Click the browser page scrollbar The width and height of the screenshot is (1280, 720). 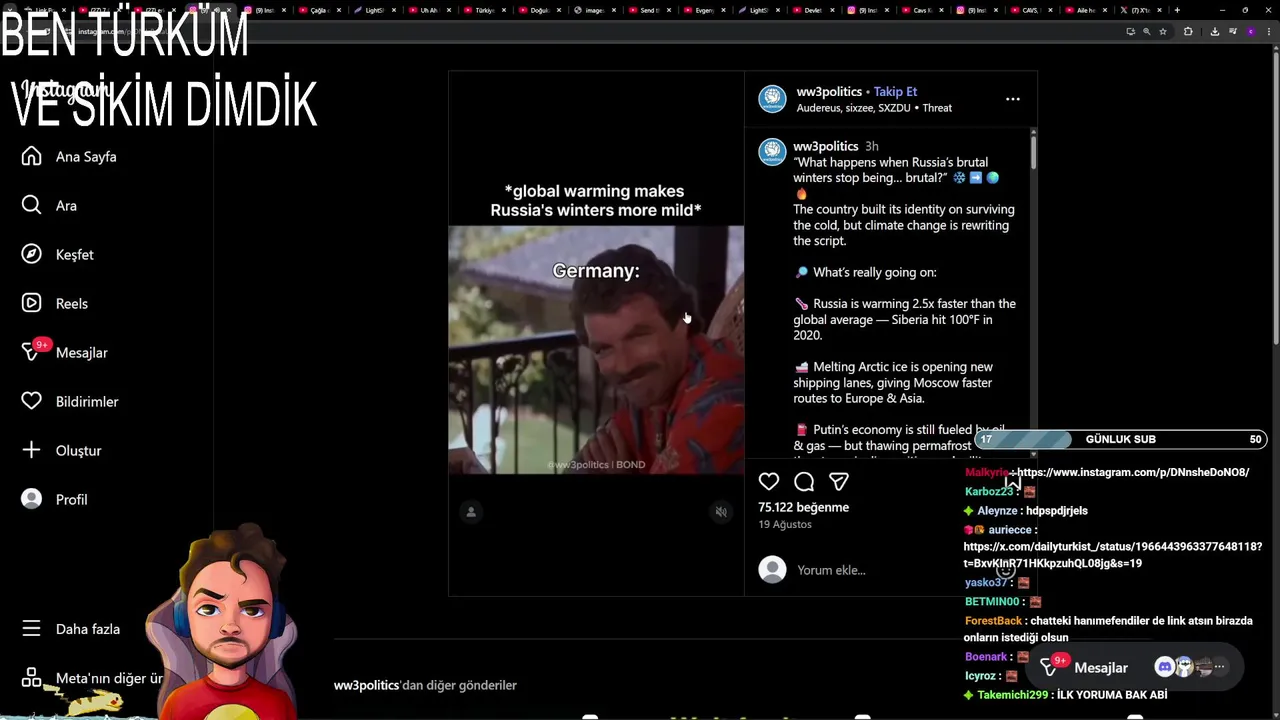tap(1275, 200)
